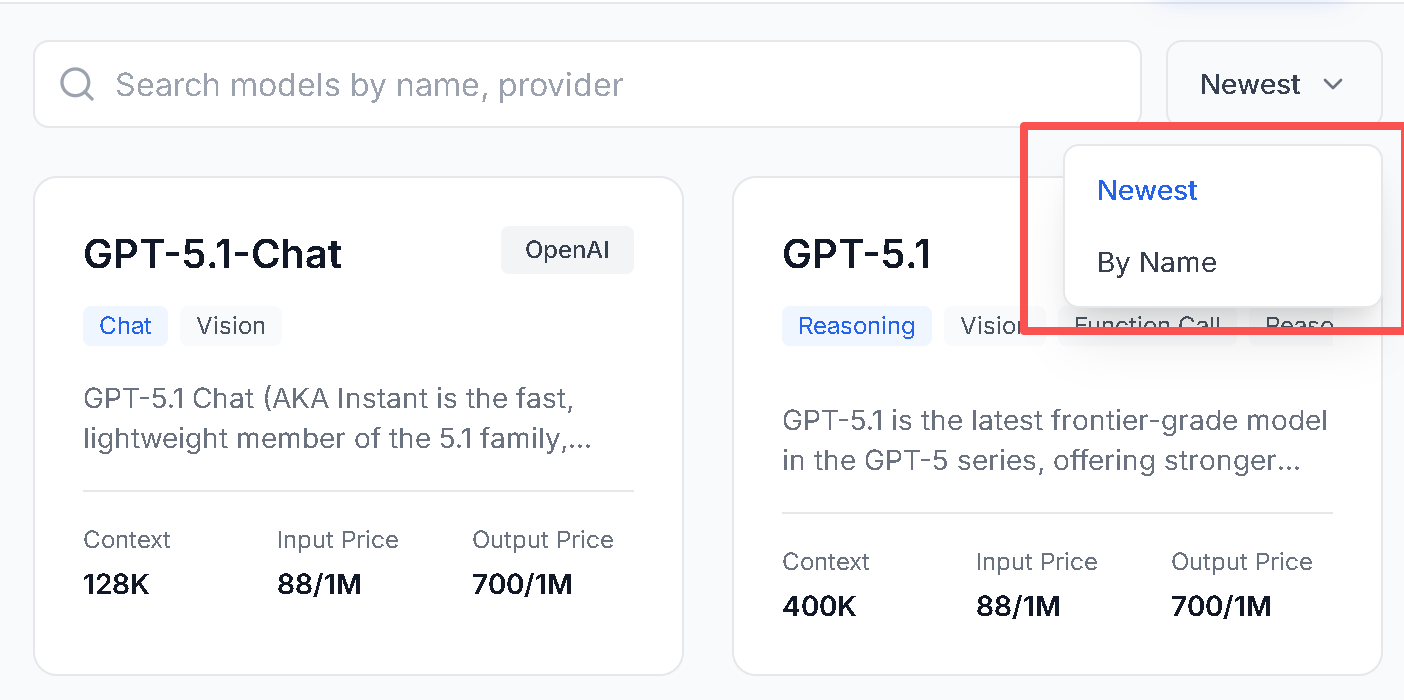This screenshot has height=700, width=1404.
Task: Choose By Name sort option
Action: 1157,262
